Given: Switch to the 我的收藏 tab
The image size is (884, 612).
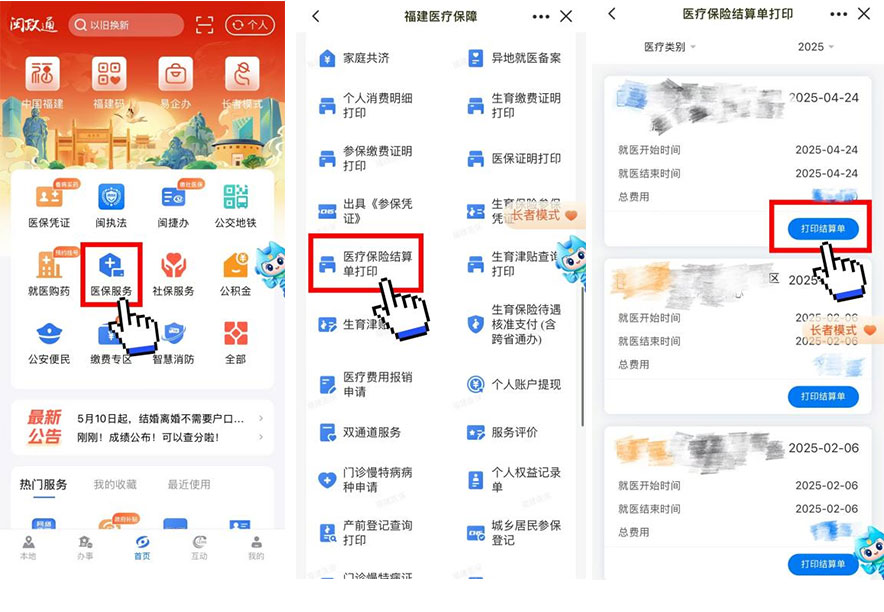Looking at the screenshot, I should tap(115, 485).
